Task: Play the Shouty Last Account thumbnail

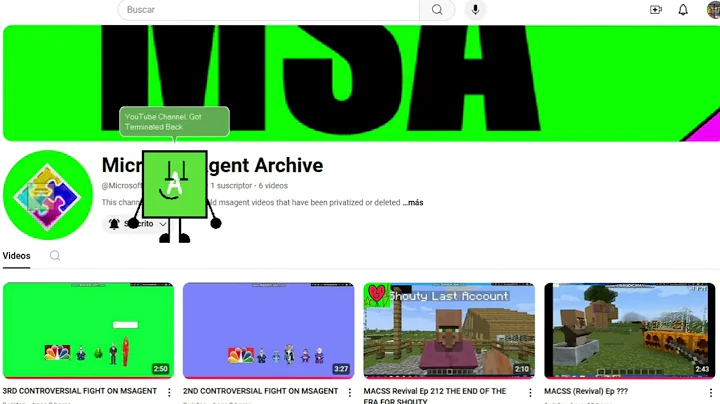Action: point(449,331)
